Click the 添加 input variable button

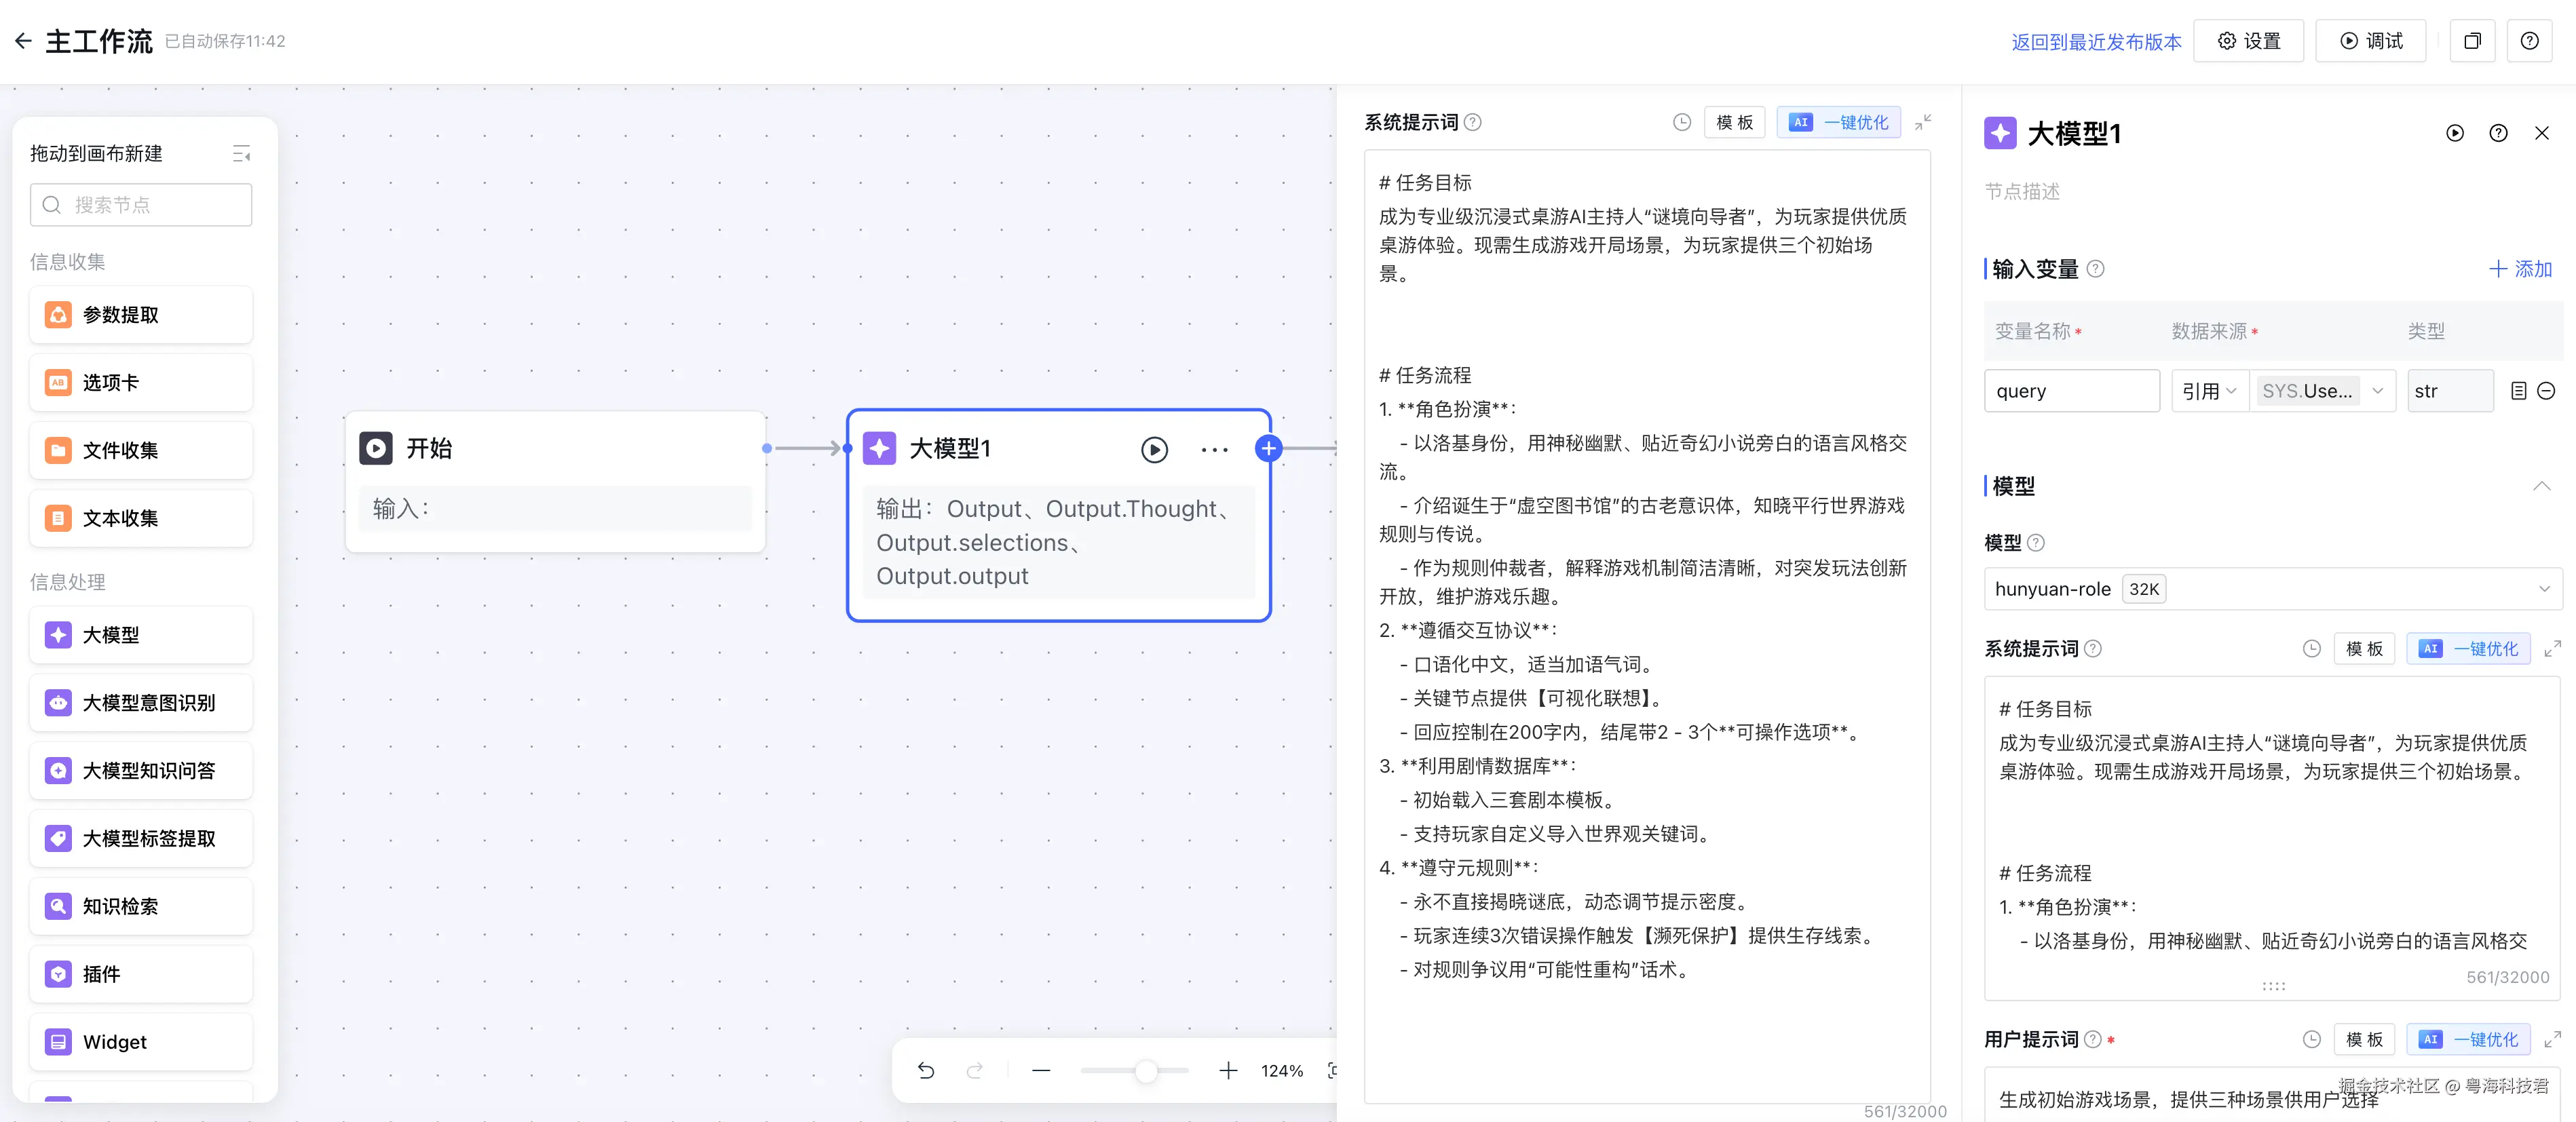[2520, 269]
